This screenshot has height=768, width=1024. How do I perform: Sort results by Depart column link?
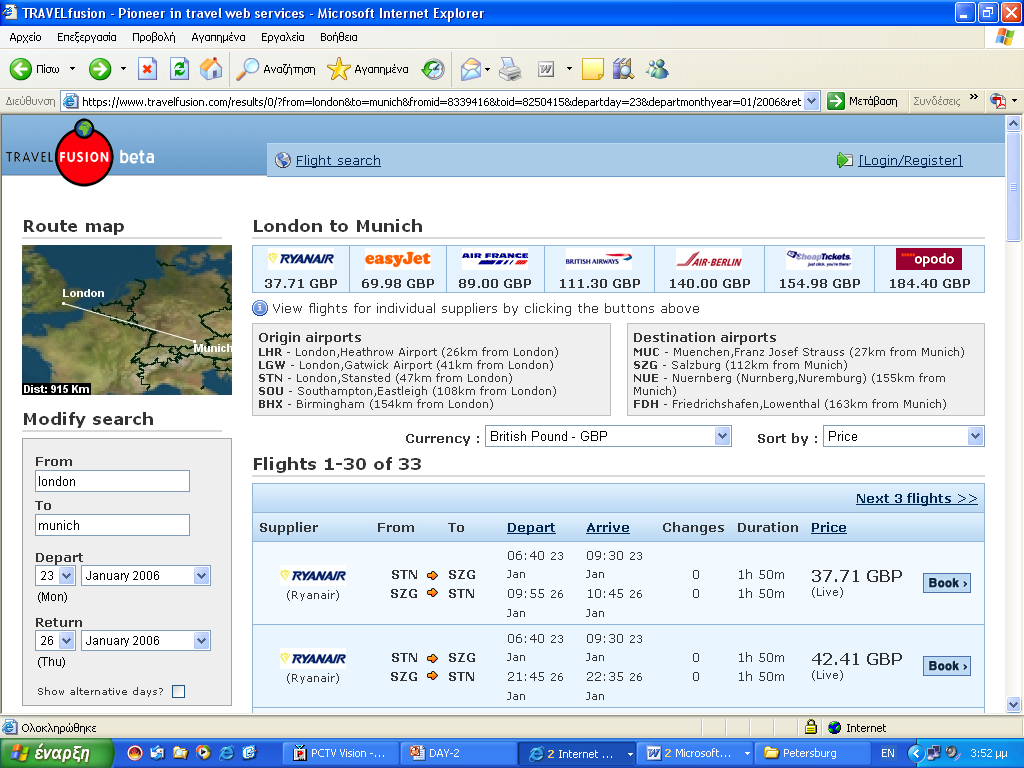point(531,528)
